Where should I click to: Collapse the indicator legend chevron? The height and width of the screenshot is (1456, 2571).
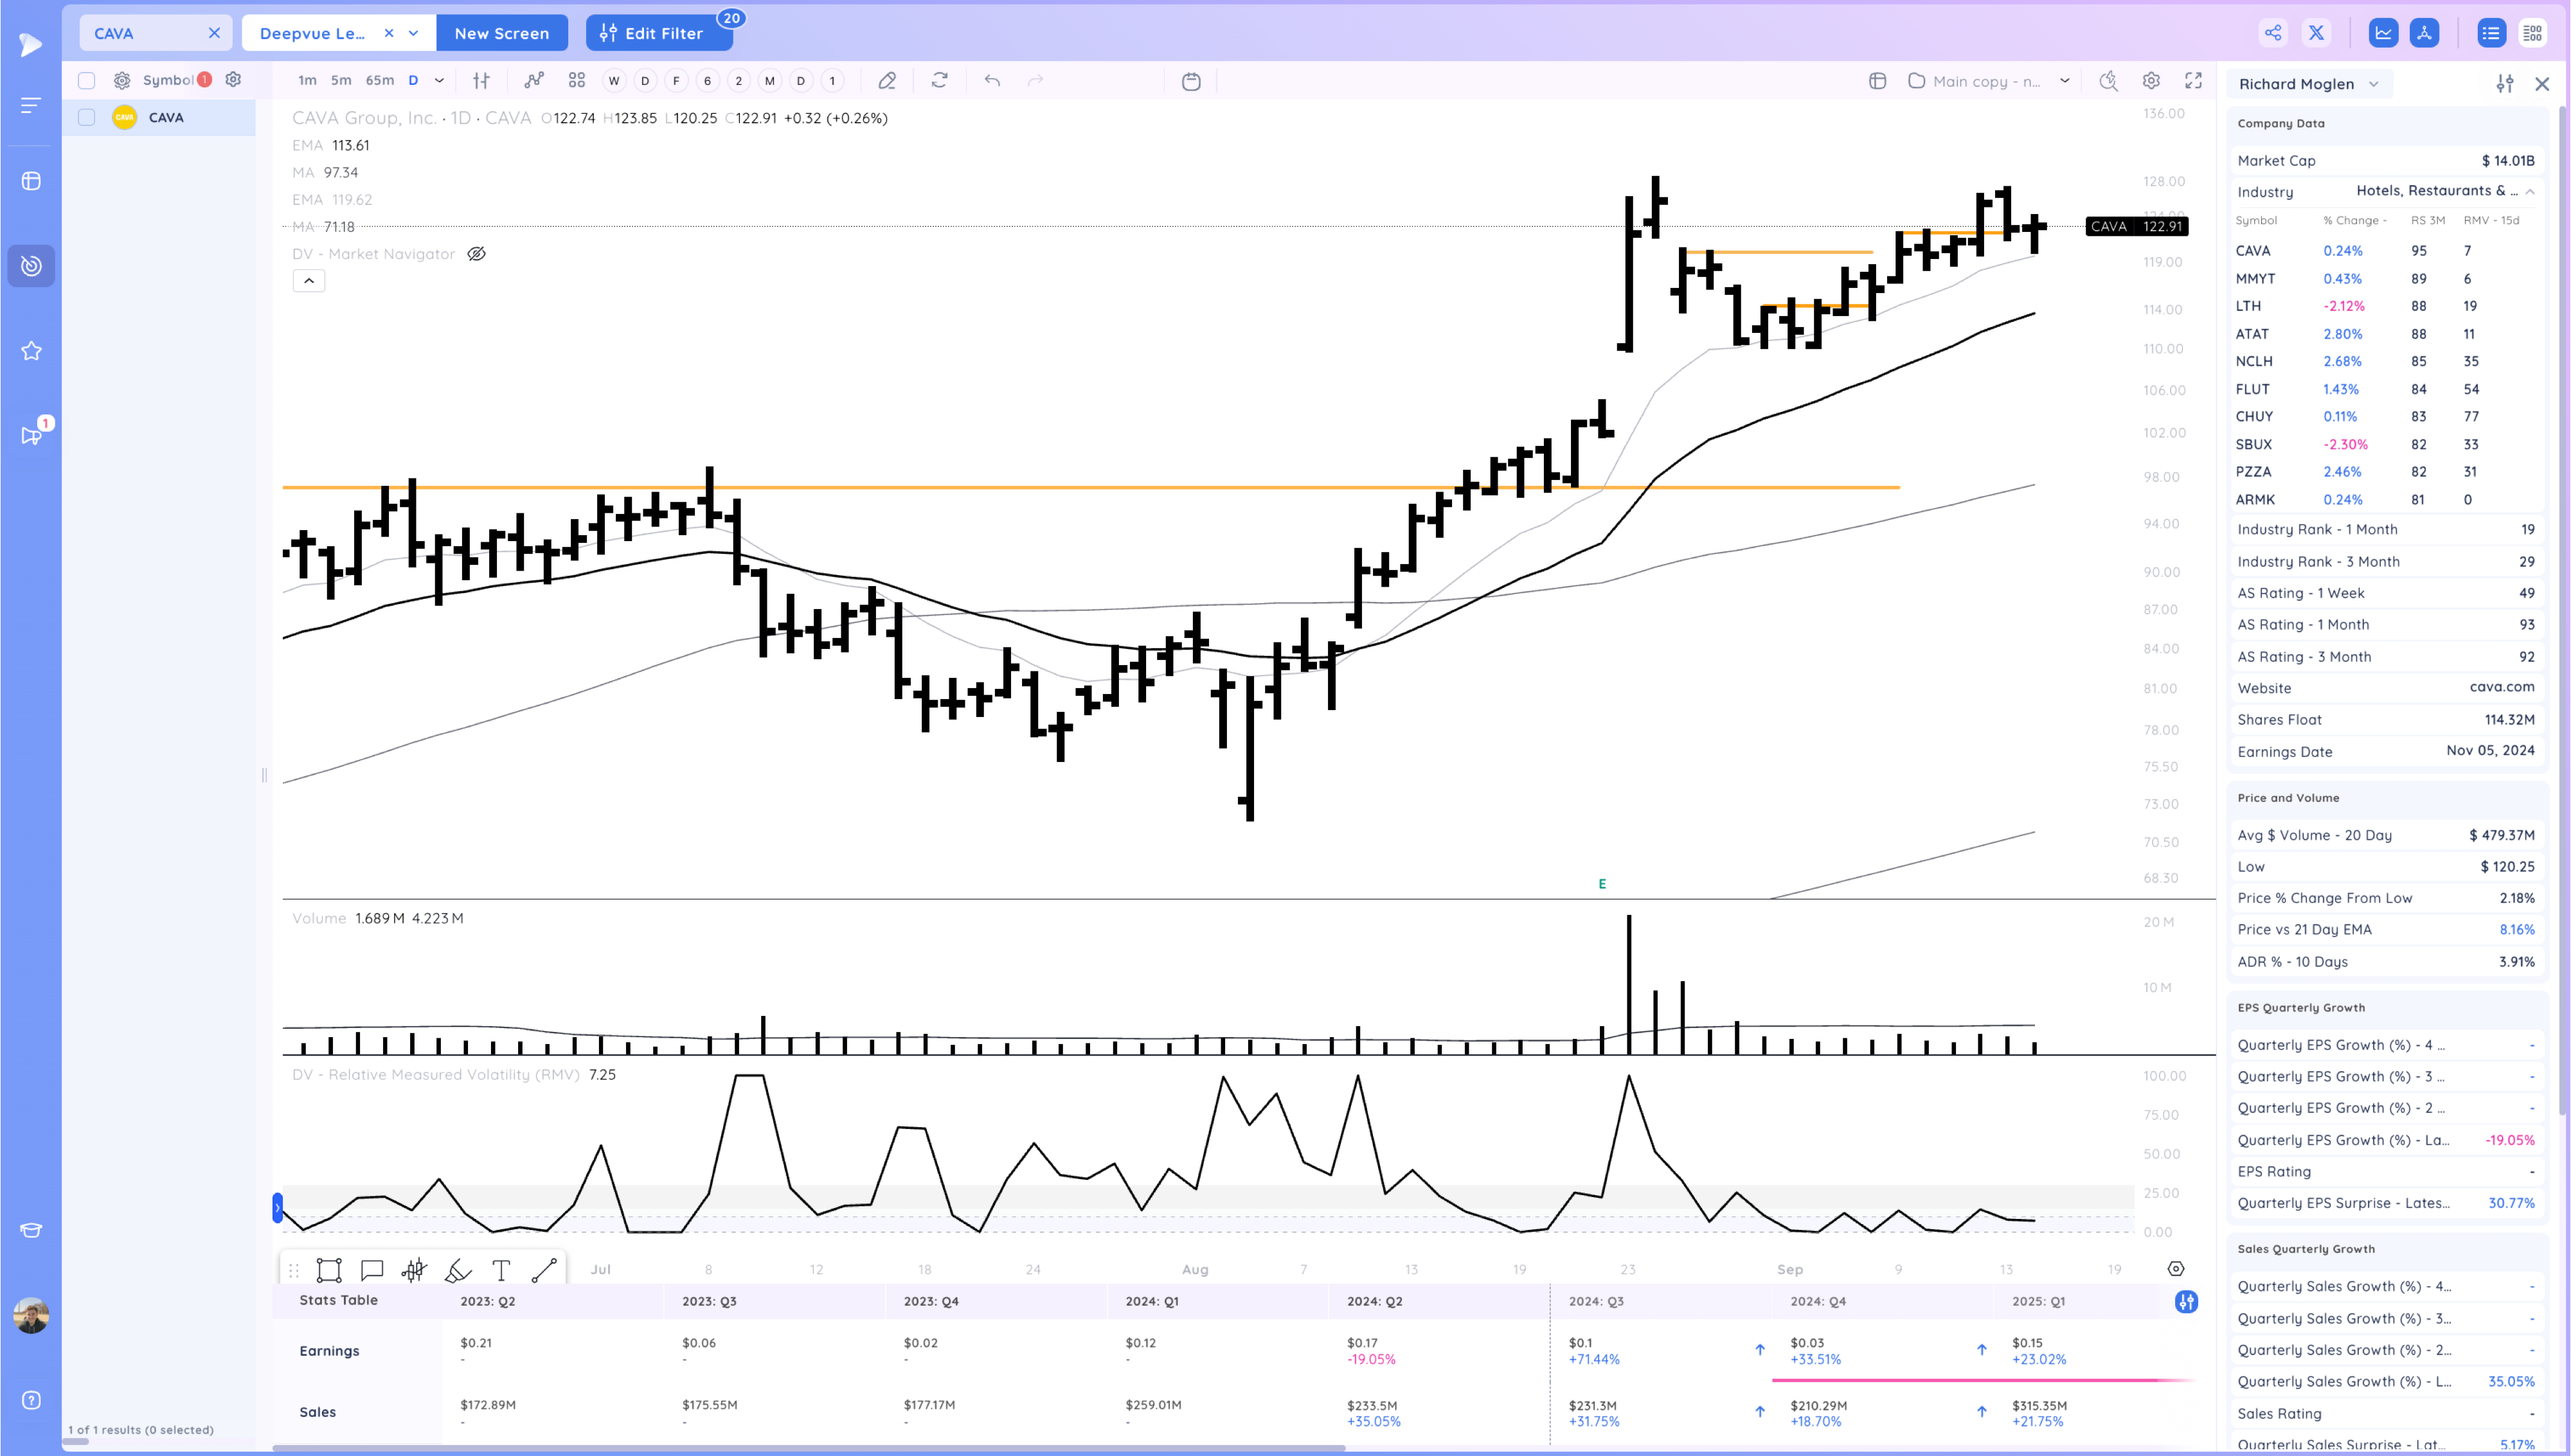pyautogui.click(x=309, y=281)
